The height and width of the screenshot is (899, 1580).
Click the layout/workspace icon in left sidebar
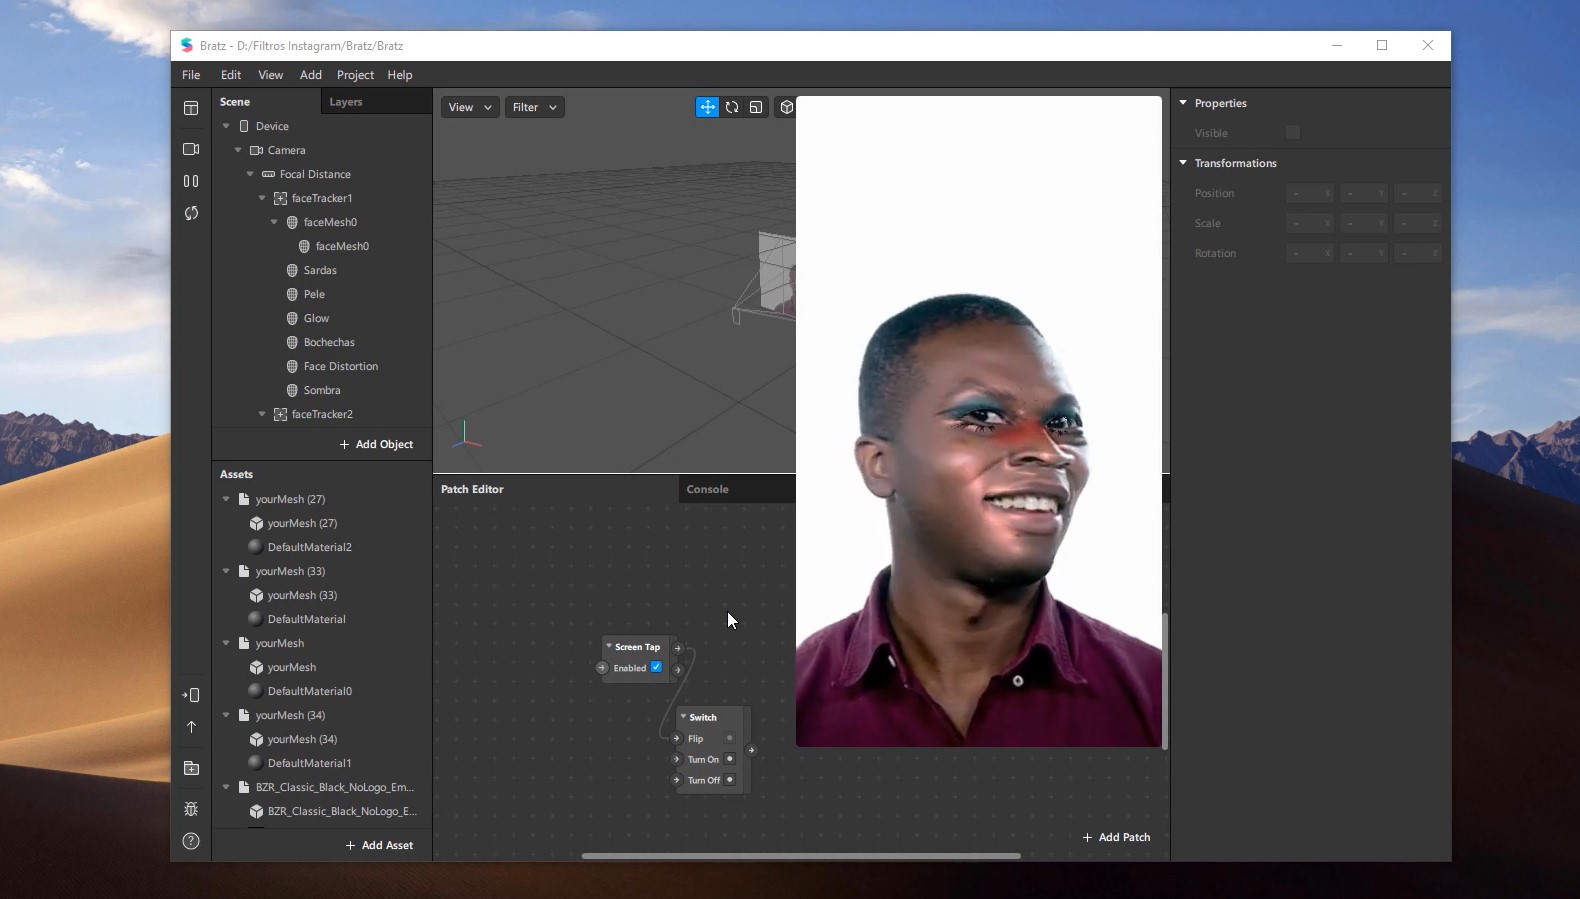click(191, 108)
